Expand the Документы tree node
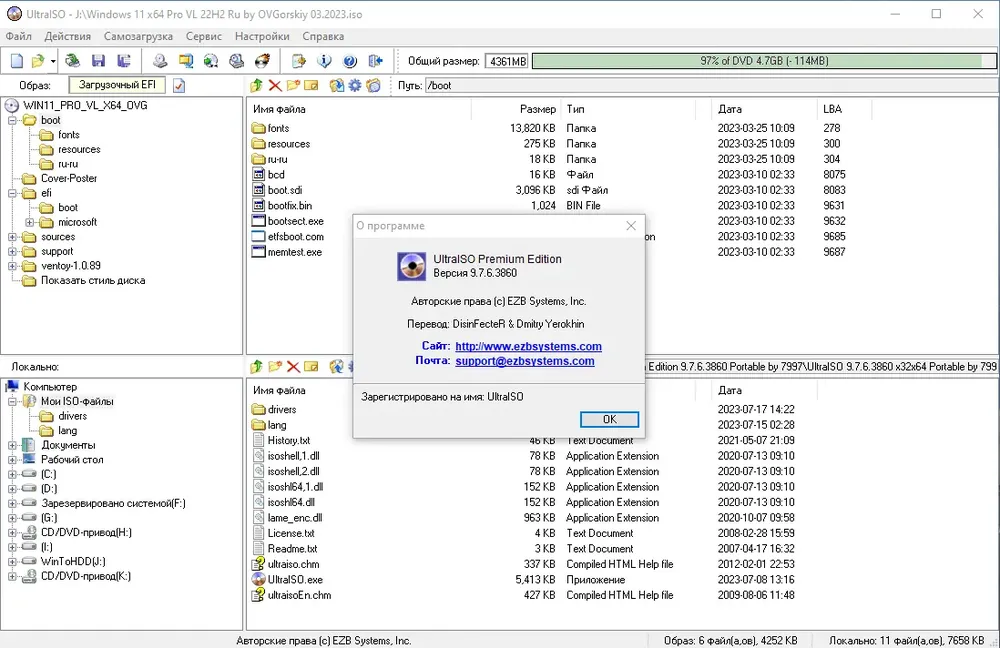Screen dimensions: 1000x648 (12, 445)
